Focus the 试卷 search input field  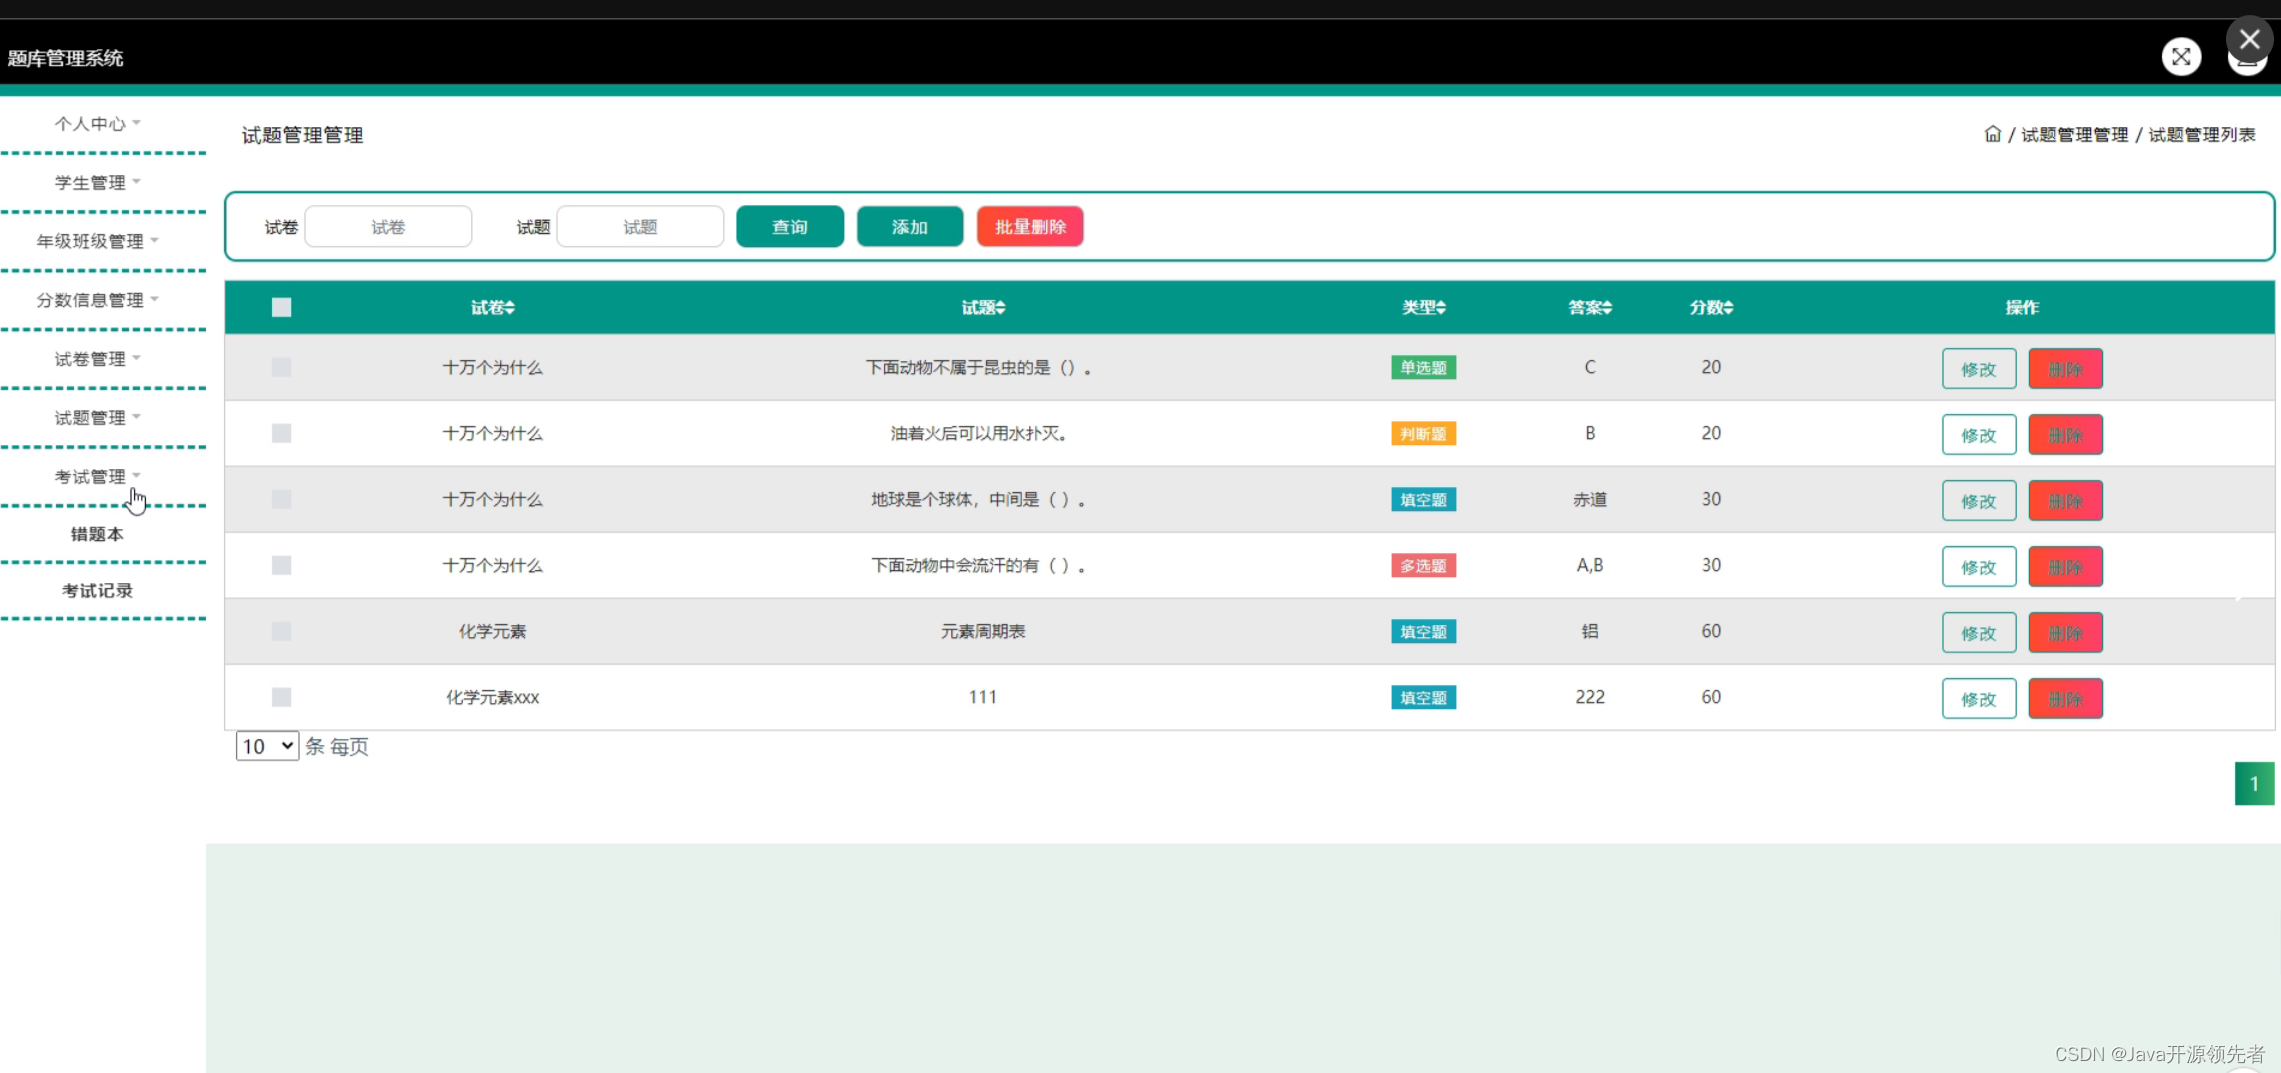tap(388, 227)
